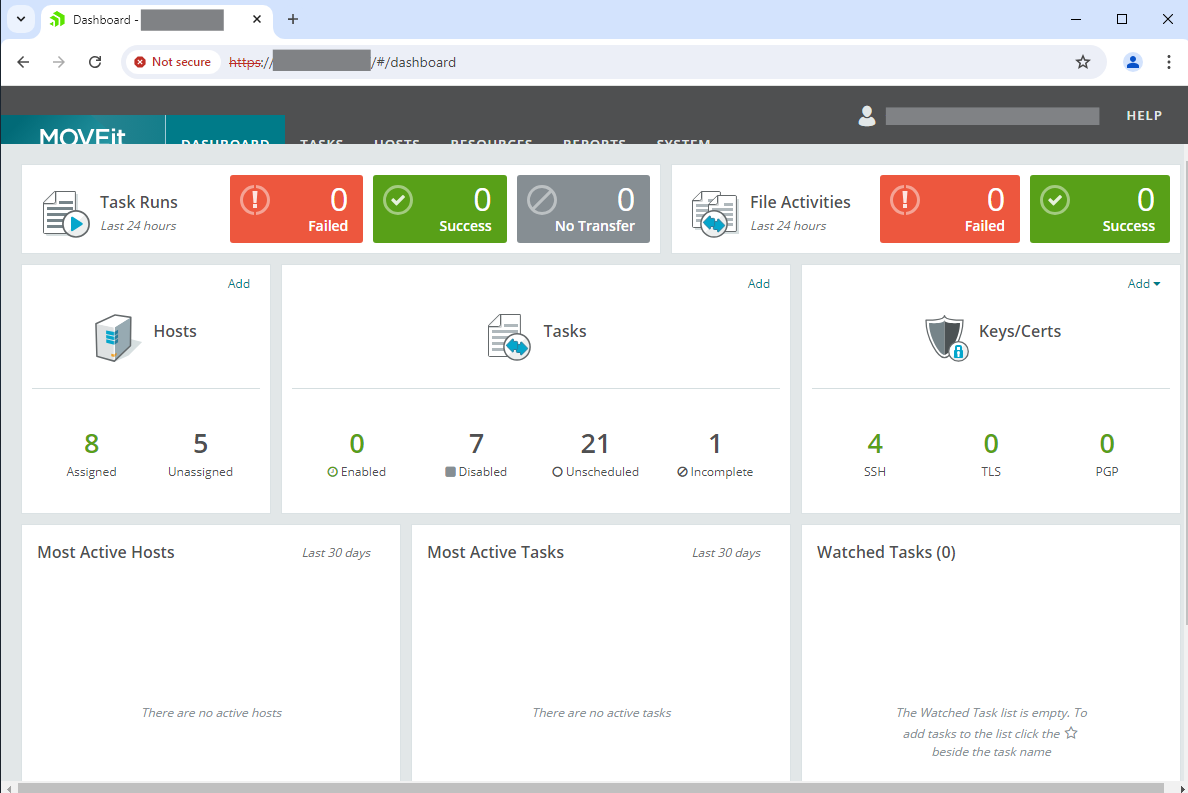Select the Dashboard browser tab
This screenshot has height=793, width=1188.
point(155,20)
